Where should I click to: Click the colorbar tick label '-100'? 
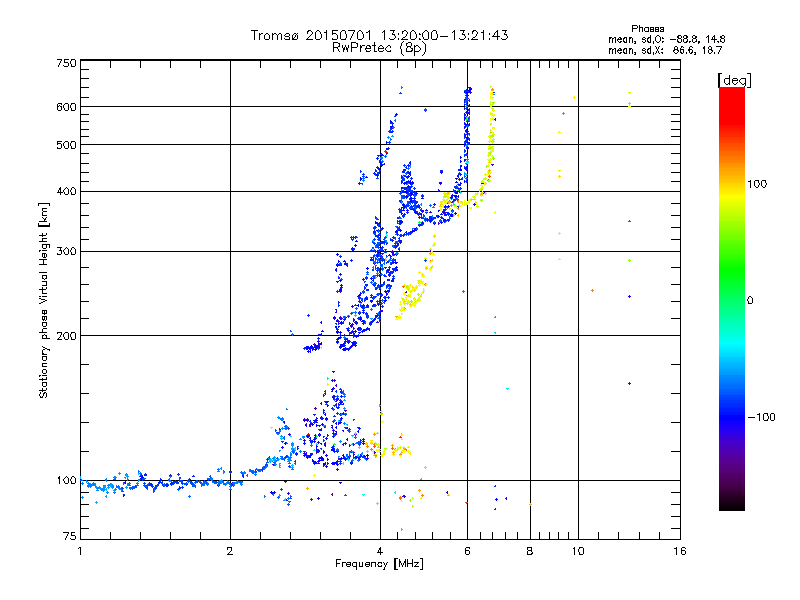[761, 417]
